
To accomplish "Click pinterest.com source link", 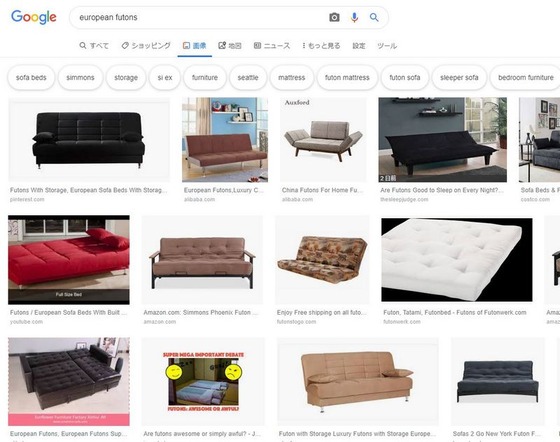I will [x=27, y=199].
